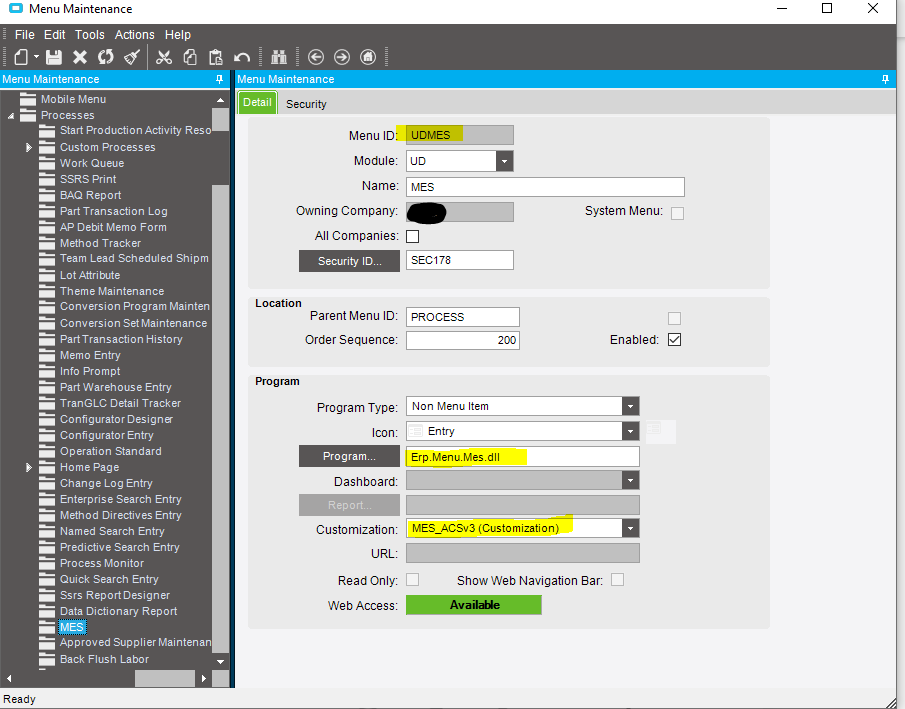The image size is (905, 709).
Task: Click the Program path input field
Action: click(x=523, y=457)
